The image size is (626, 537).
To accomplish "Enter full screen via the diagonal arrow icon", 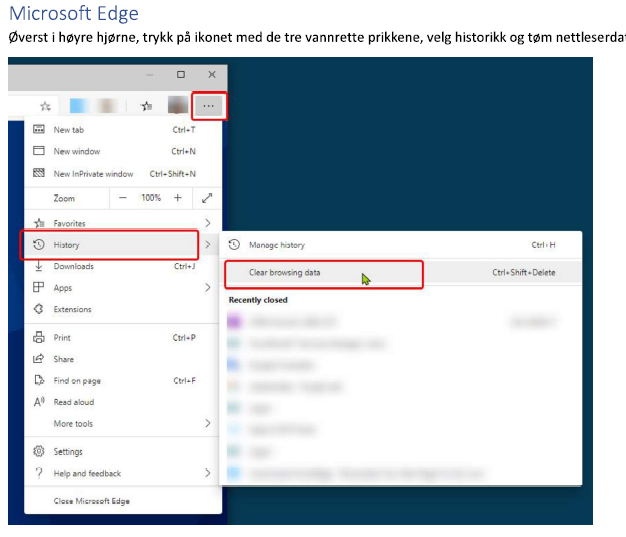I will 207,198.
